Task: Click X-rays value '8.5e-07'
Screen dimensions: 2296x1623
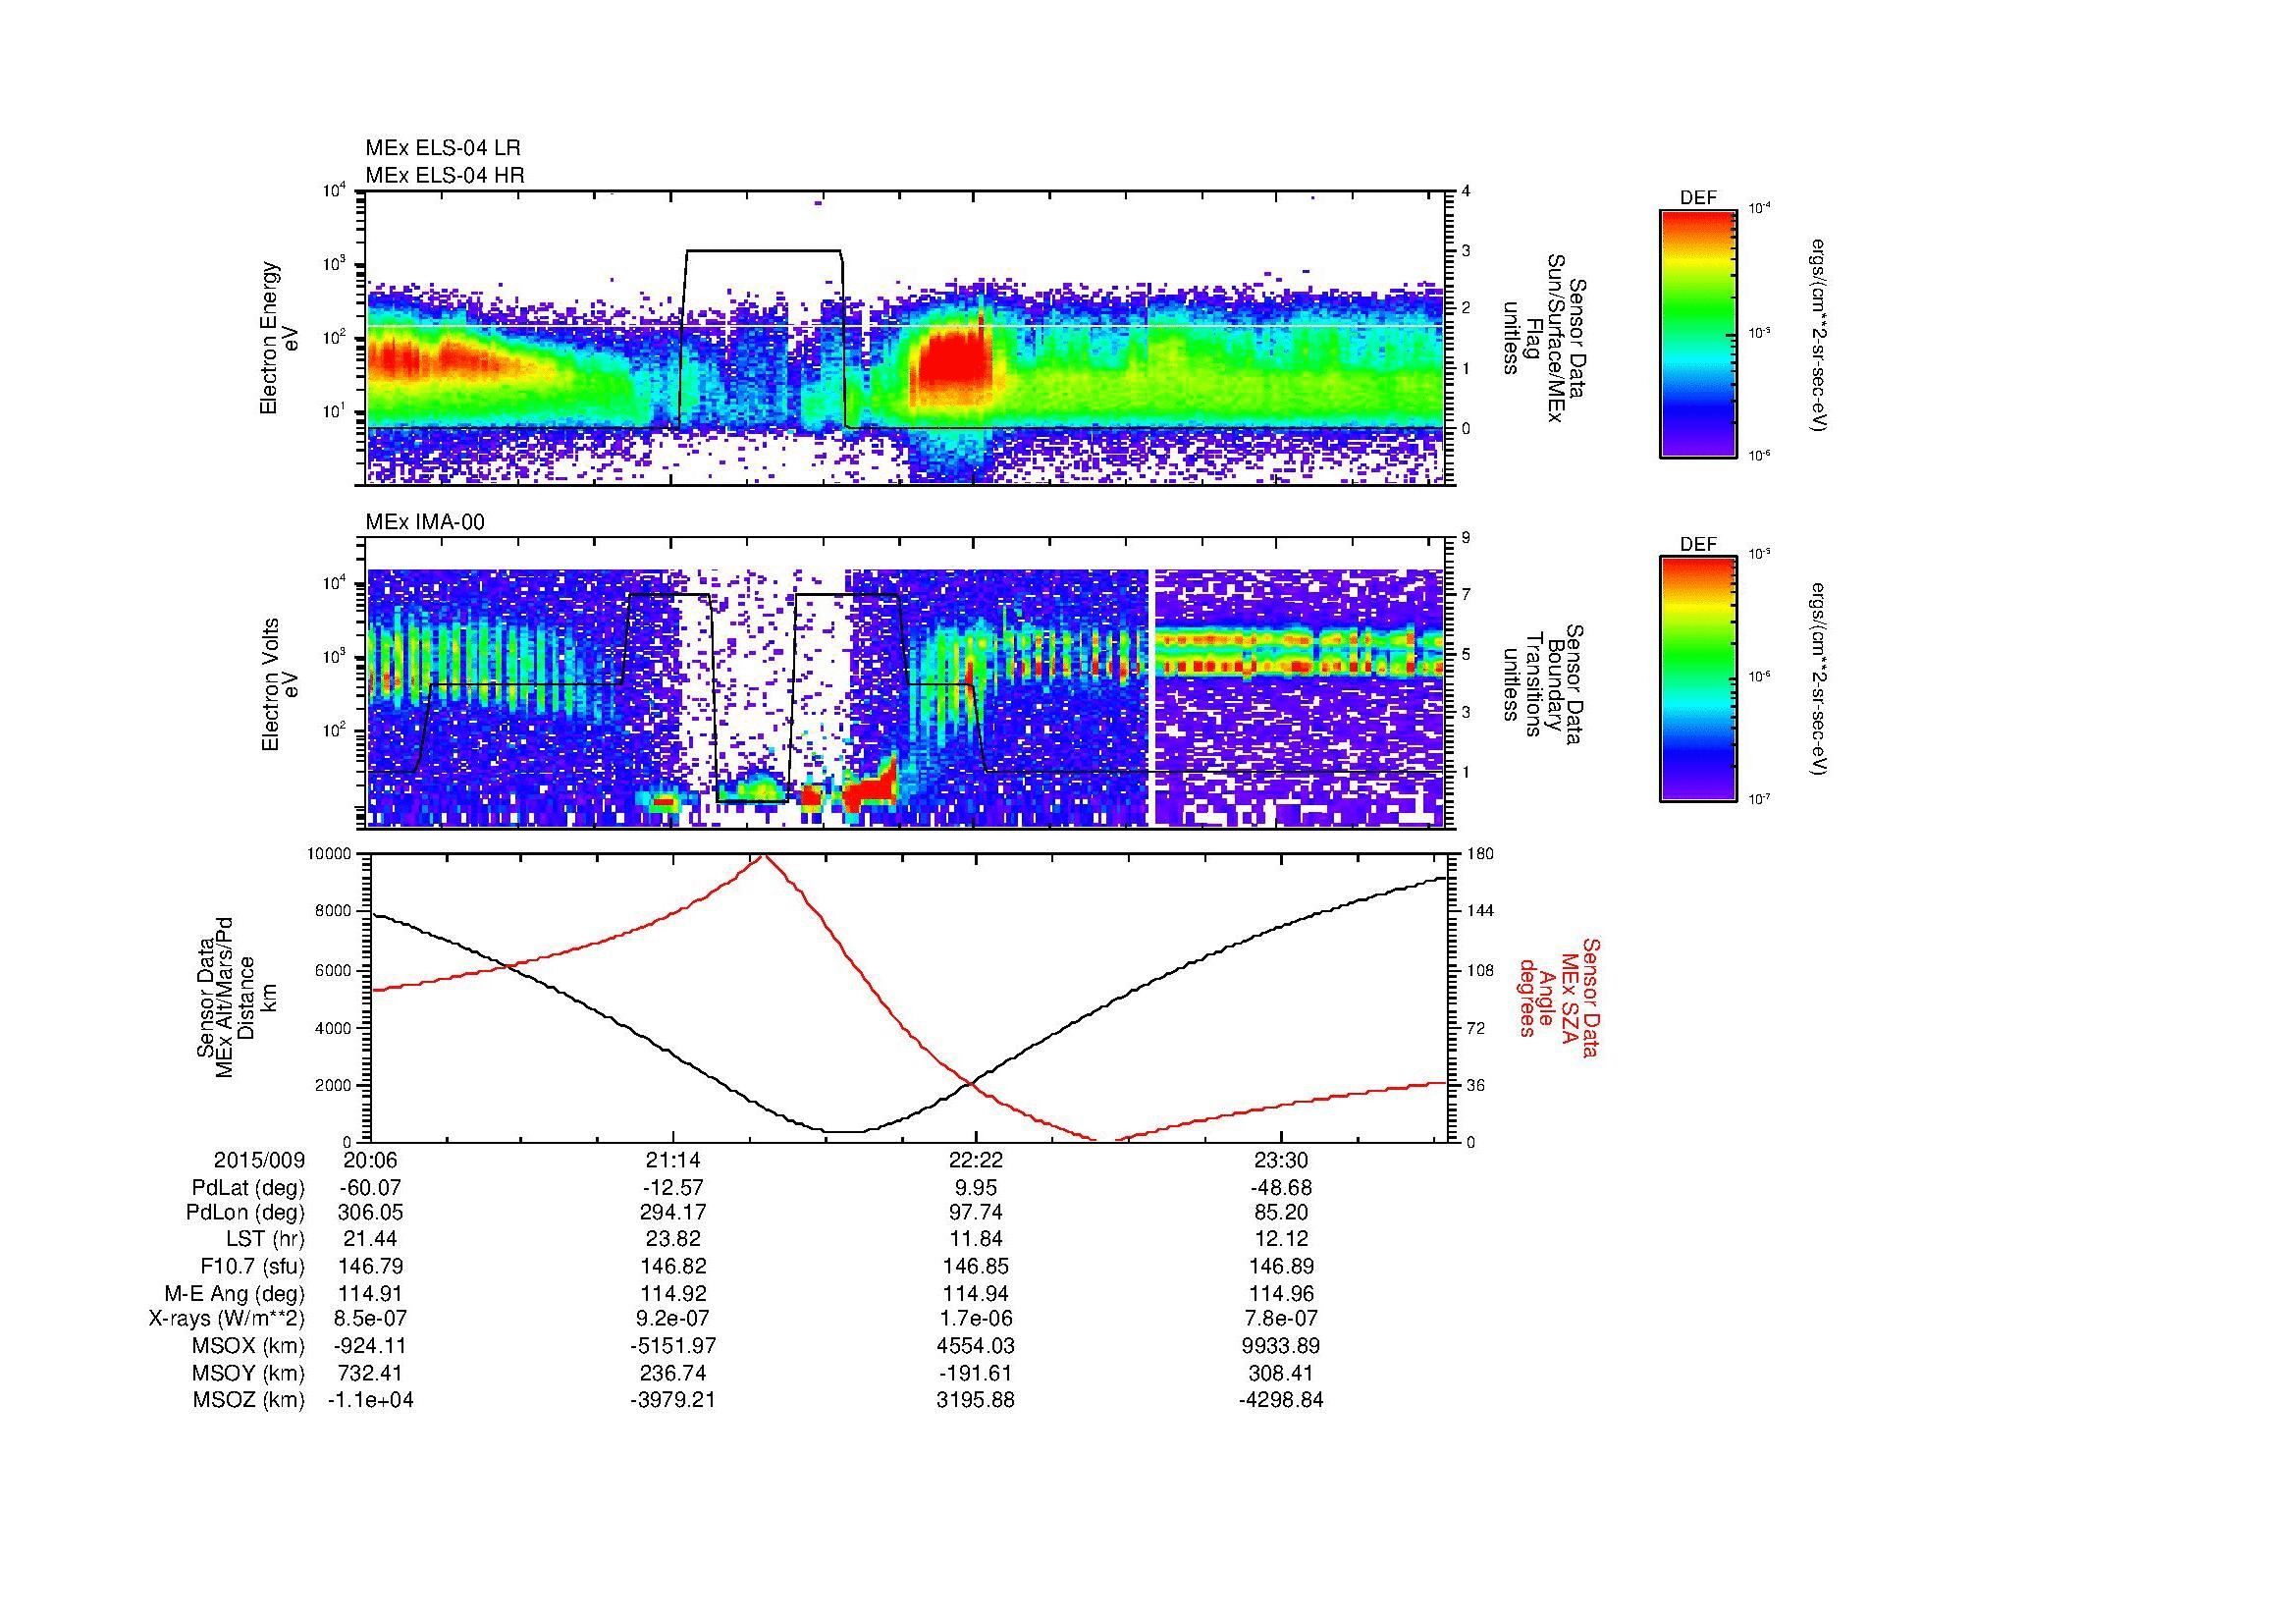Action: 372,1319
